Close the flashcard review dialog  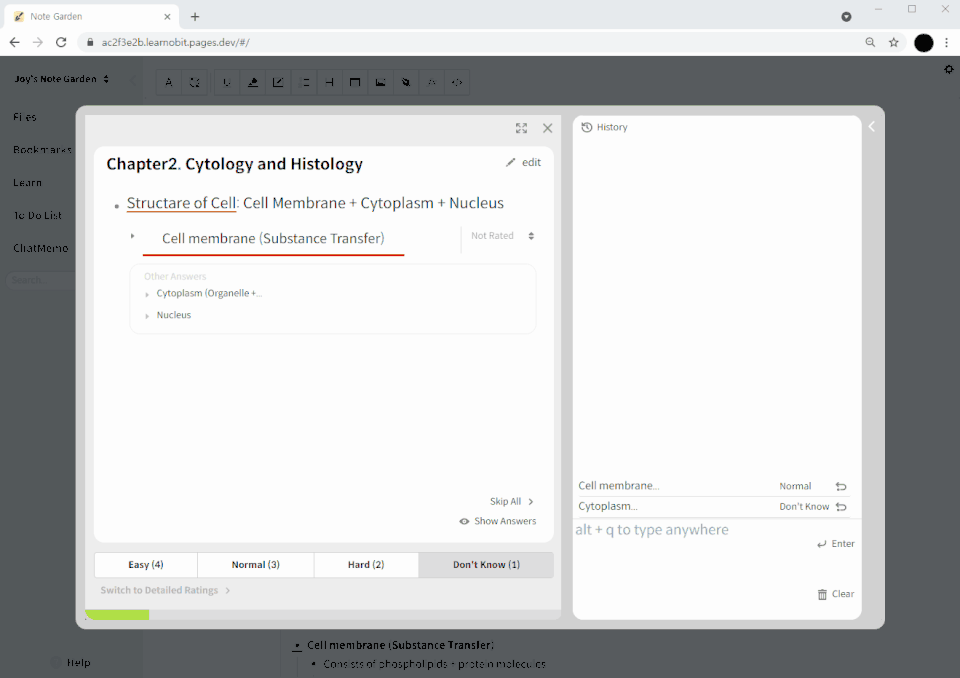click(547, 128)
